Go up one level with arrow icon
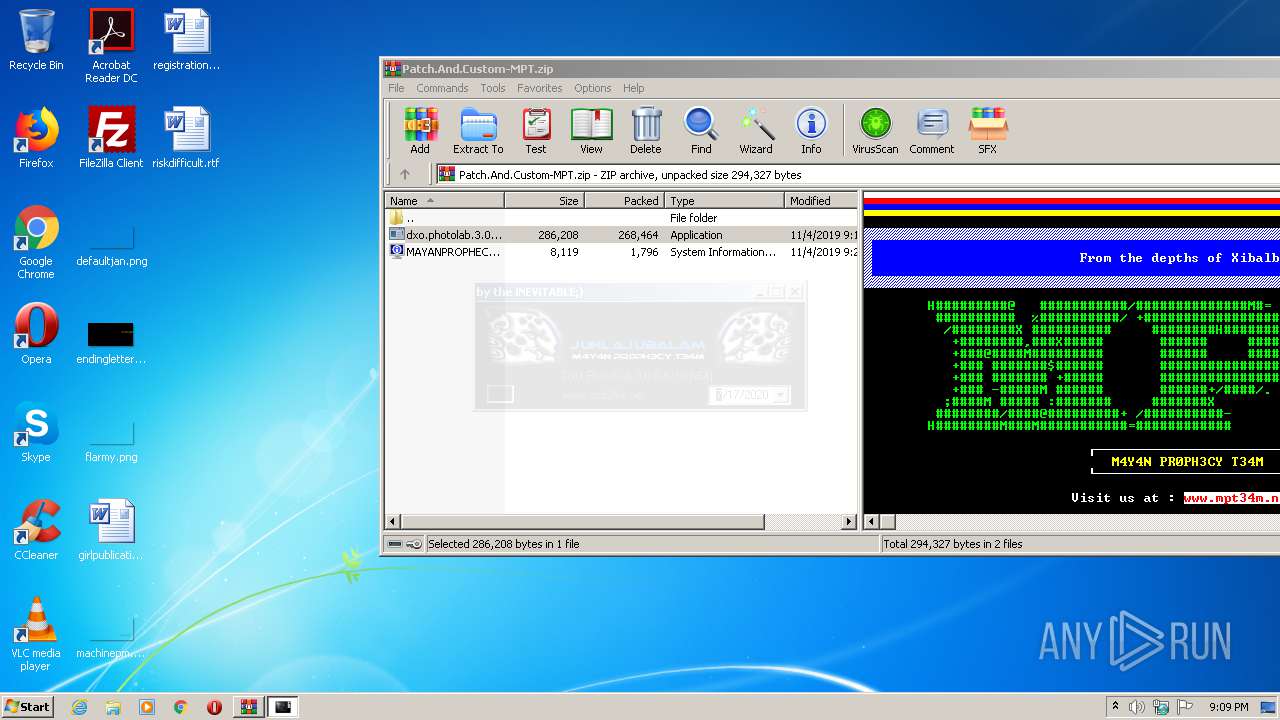This screenshot has height=720, width=1280. [405, 174]
